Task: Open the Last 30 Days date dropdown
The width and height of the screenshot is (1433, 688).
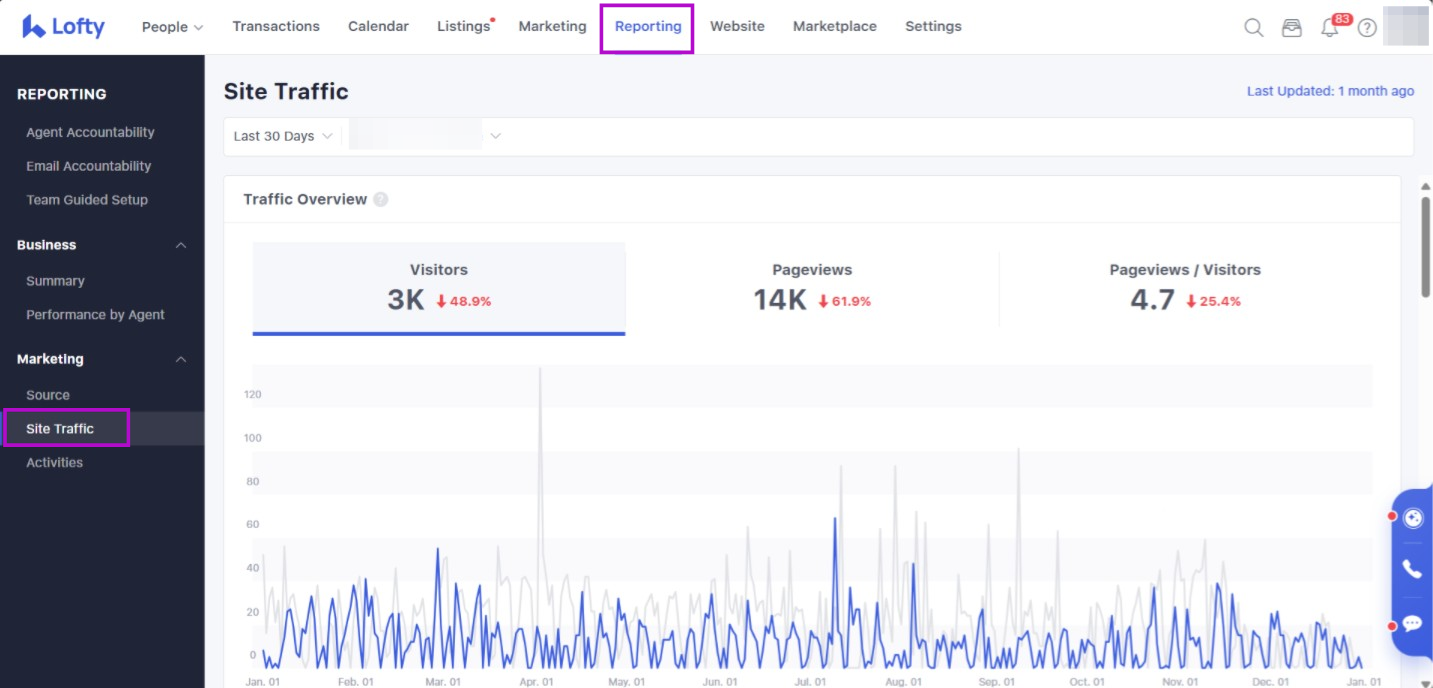Action: click(x=283, y=136)
